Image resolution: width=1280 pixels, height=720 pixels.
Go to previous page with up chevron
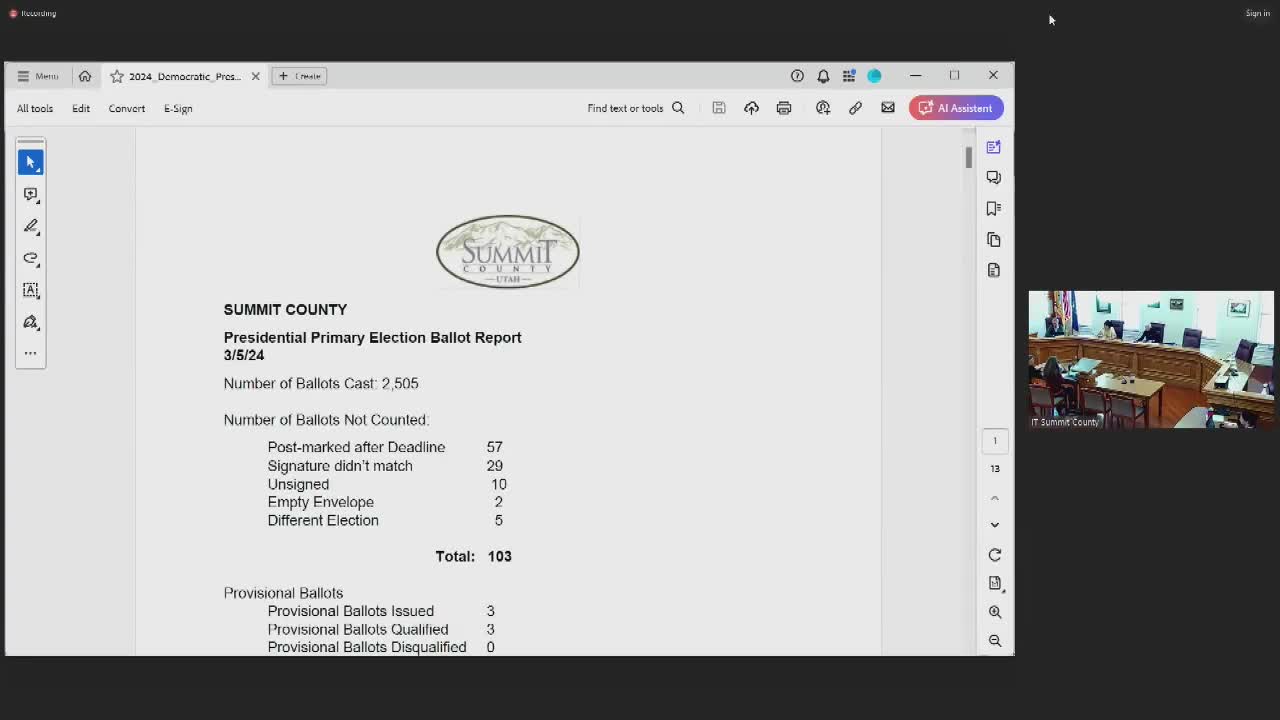(x=994, y=497)
